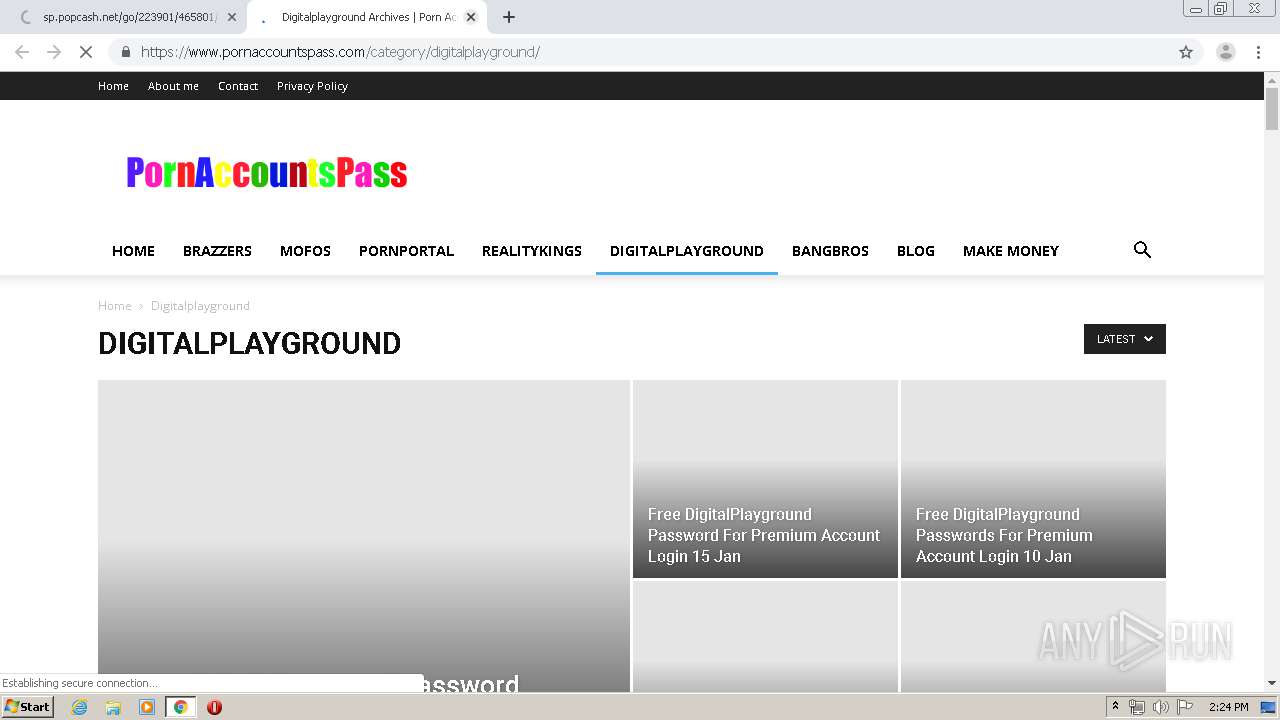
Task: Expand the LATEST sort dropdown
Action: (x=1125, y=339)
